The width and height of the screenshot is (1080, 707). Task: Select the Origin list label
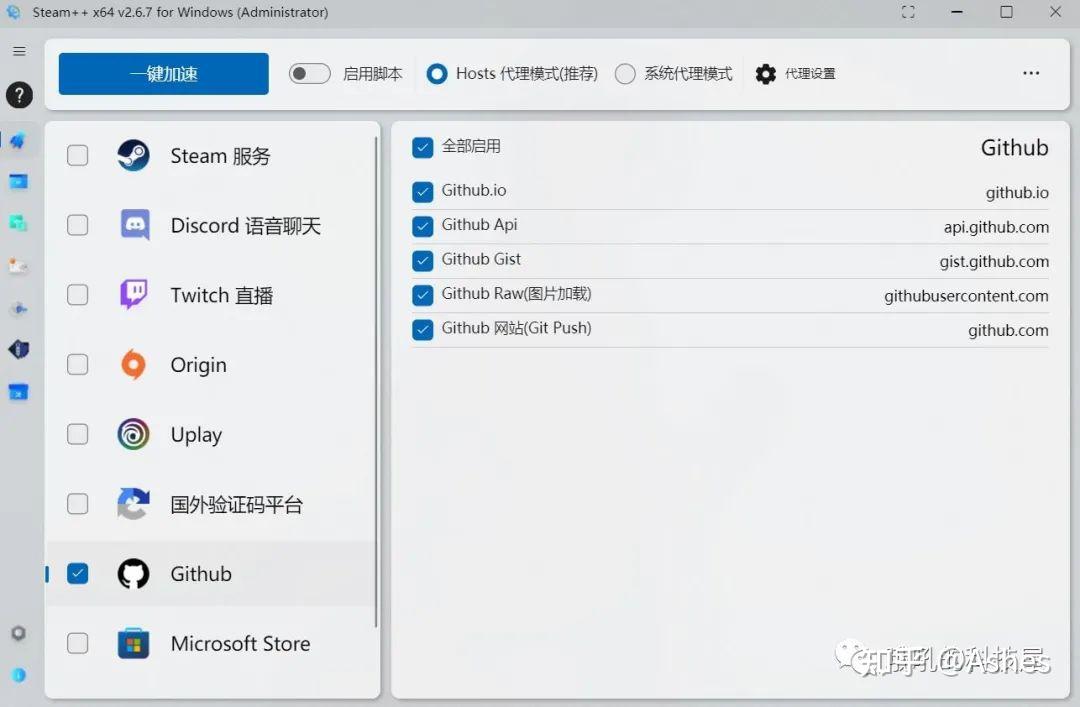[x=198, y=365]
